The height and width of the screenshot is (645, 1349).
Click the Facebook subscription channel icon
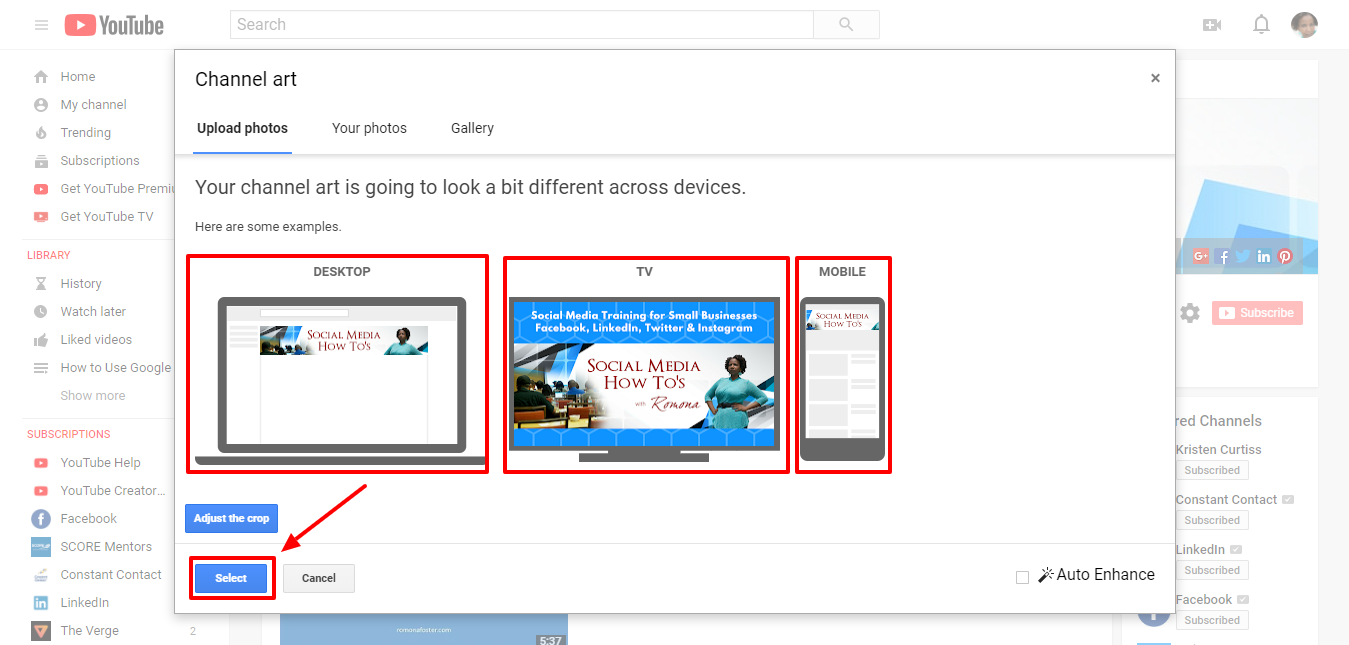[41, 519]
